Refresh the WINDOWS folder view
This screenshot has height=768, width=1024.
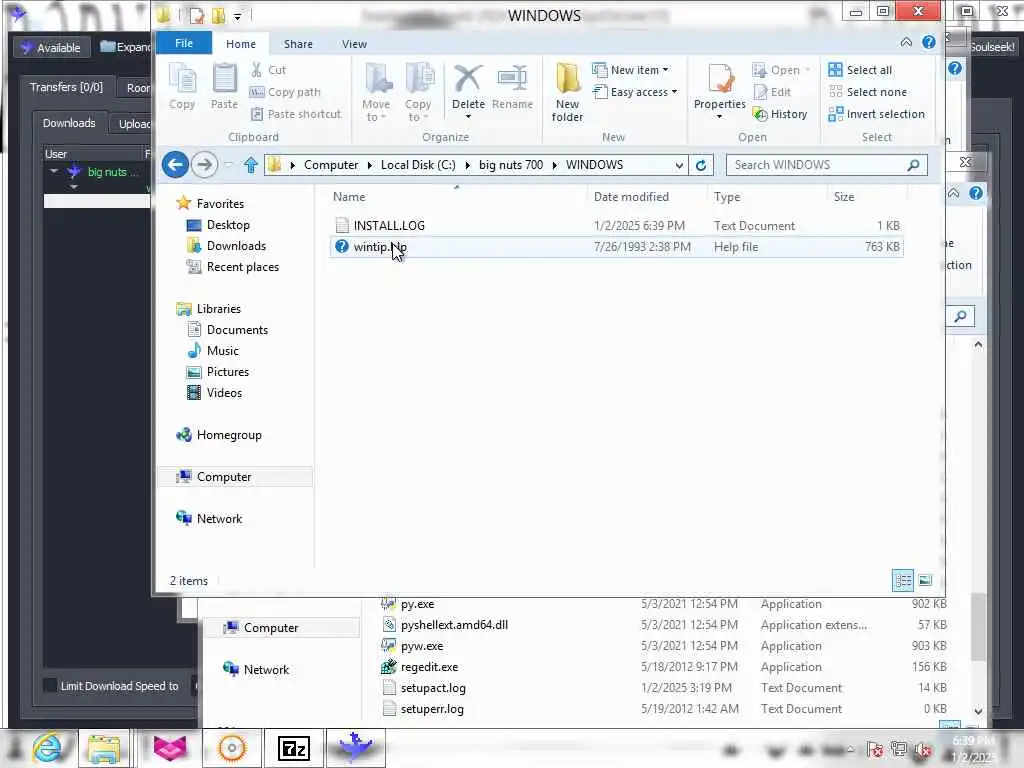click(x=701, y=165)
